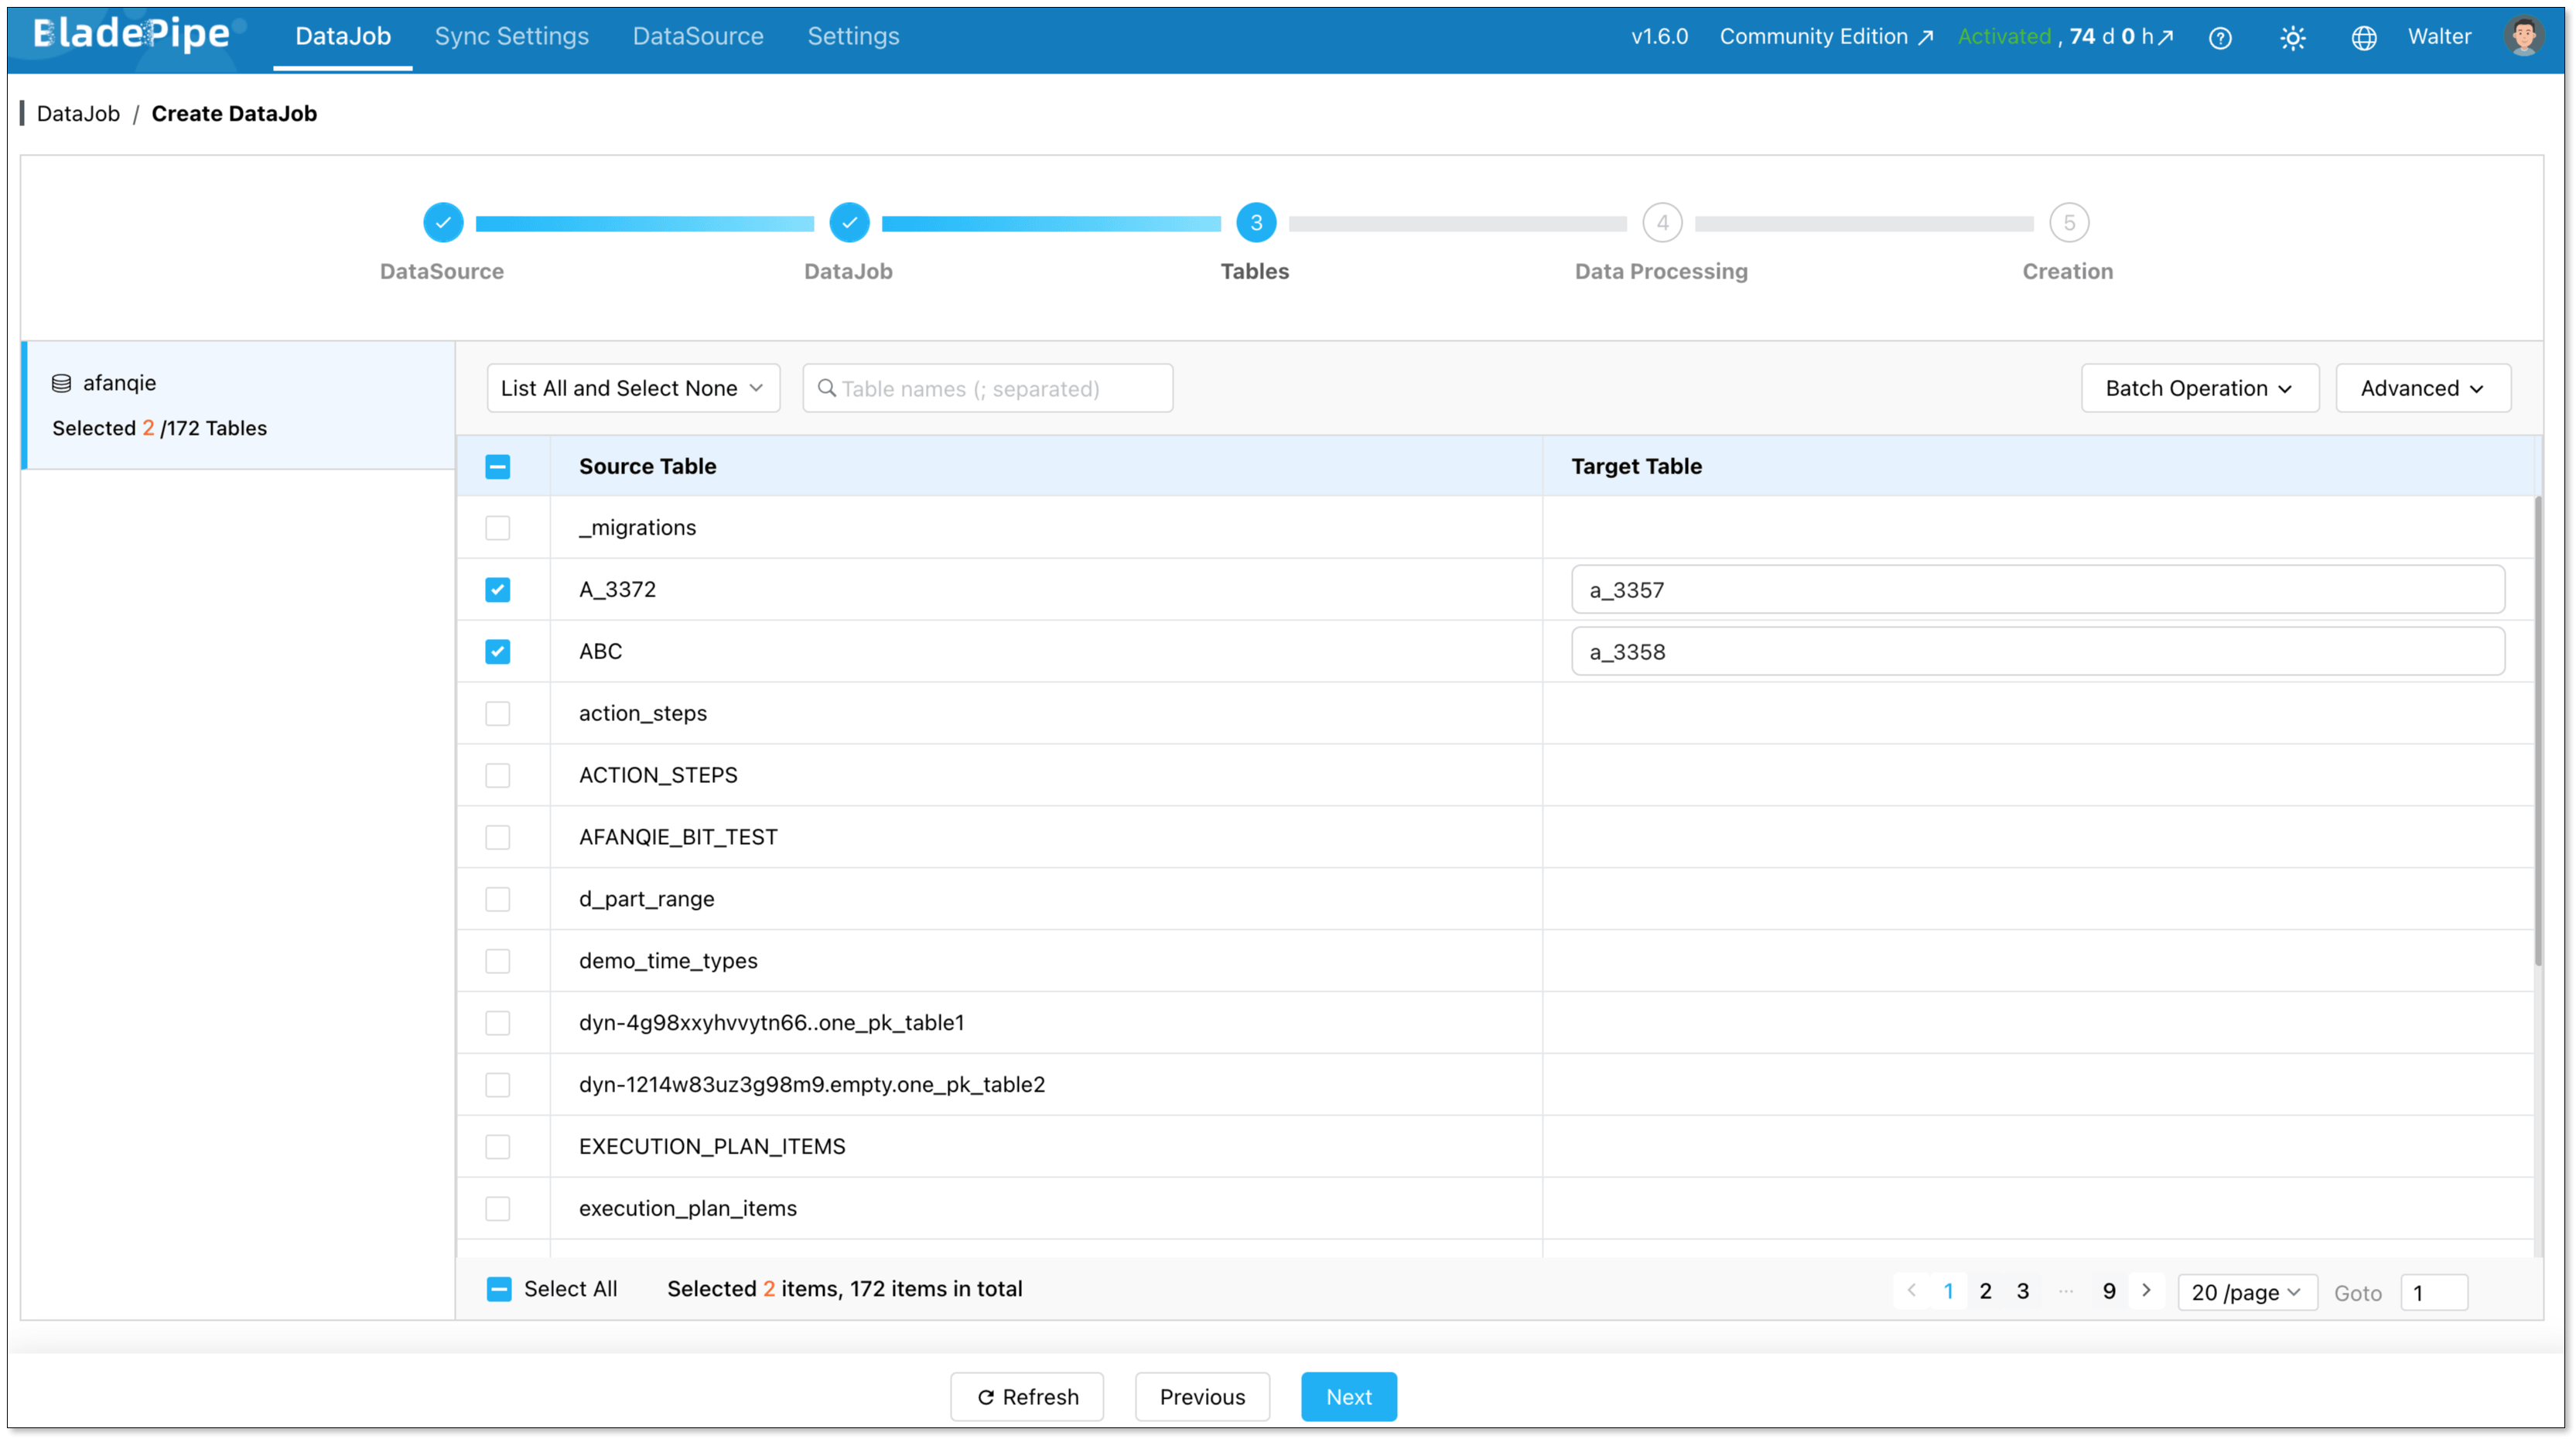Click the Community Edition external link

1826,37
